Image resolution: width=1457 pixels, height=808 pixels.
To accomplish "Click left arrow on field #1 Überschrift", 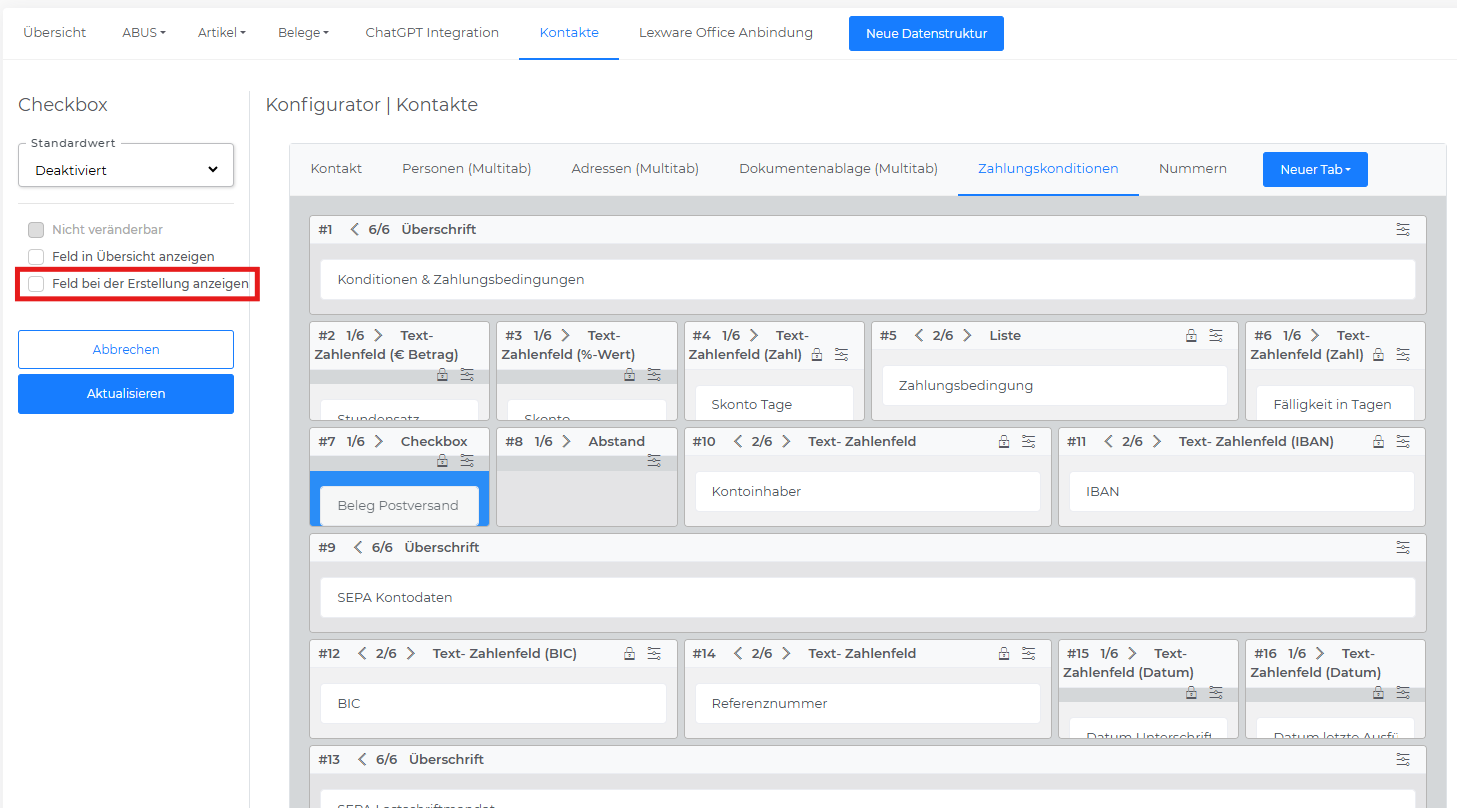I will click(x=354, y=230).
